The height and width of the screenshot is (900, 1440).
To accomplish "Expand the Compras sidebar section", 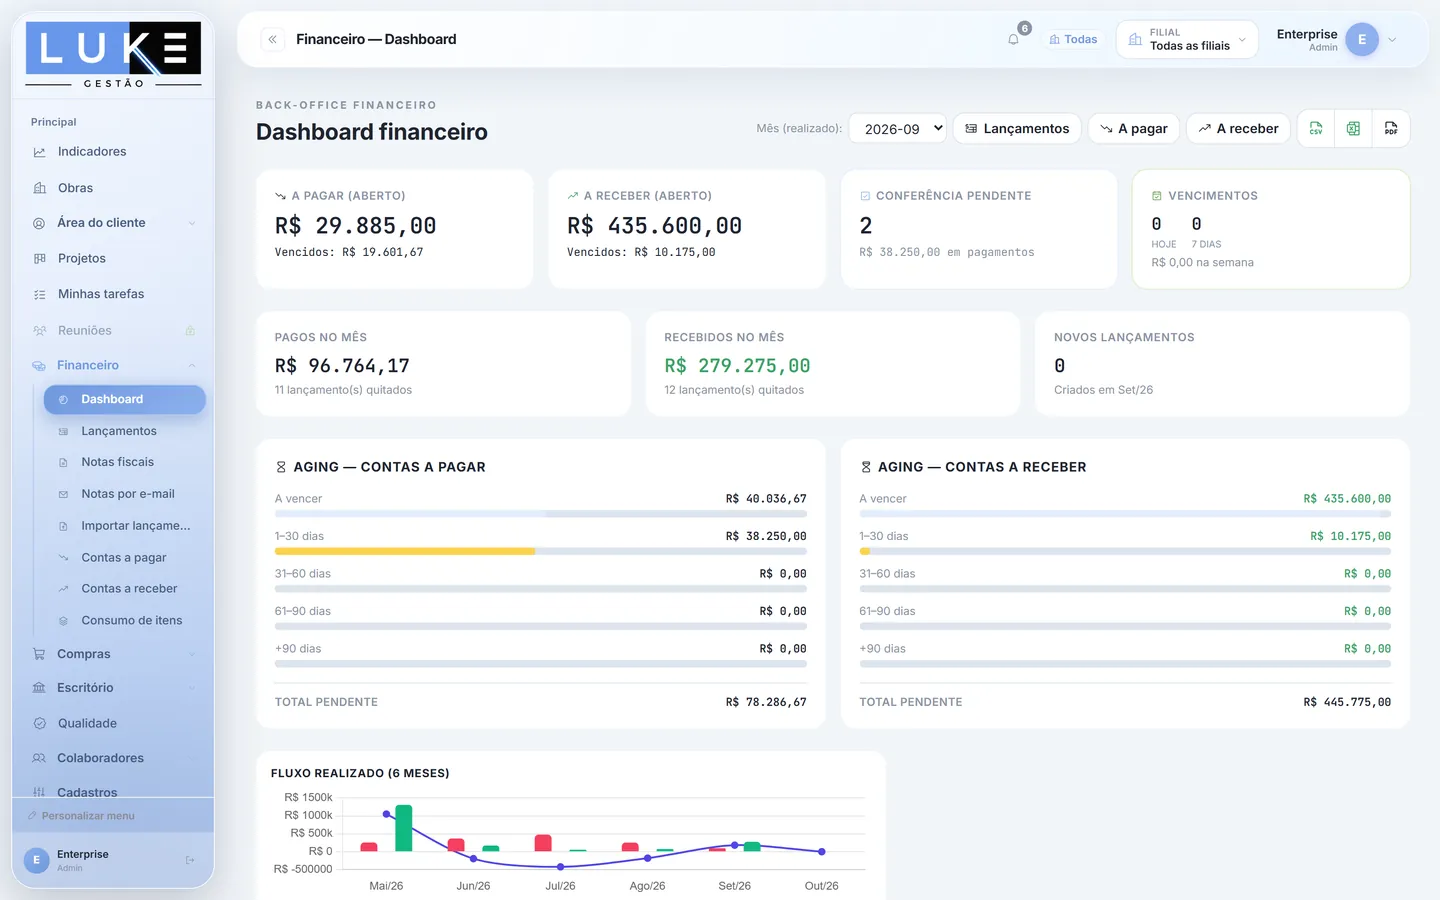I will click(113, 654).
